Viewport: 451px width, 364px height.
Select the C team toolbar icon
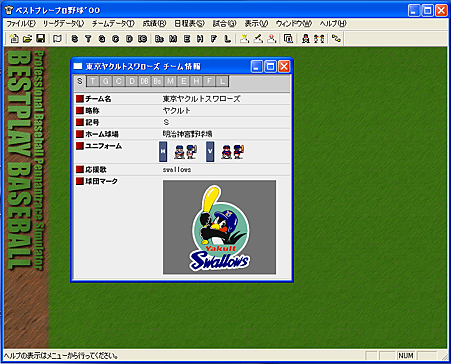[116, 39]
